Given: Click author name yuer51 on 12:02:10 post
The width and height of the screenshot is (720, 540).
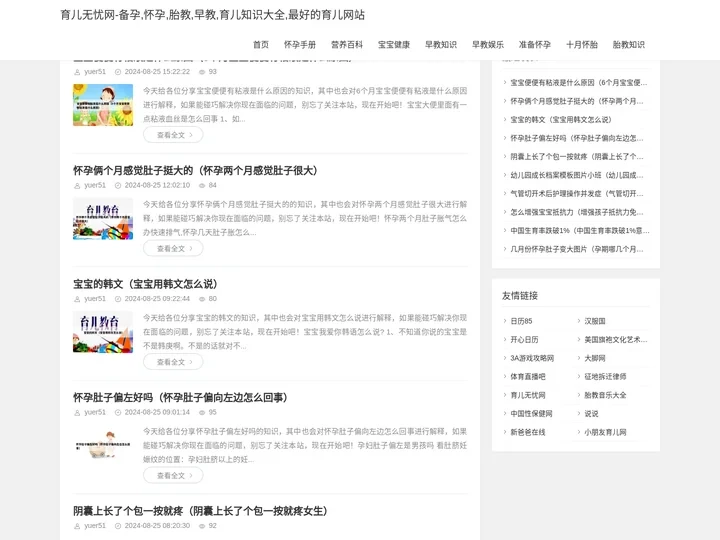Looking at the screenshot, I should [x=95, y=185].
